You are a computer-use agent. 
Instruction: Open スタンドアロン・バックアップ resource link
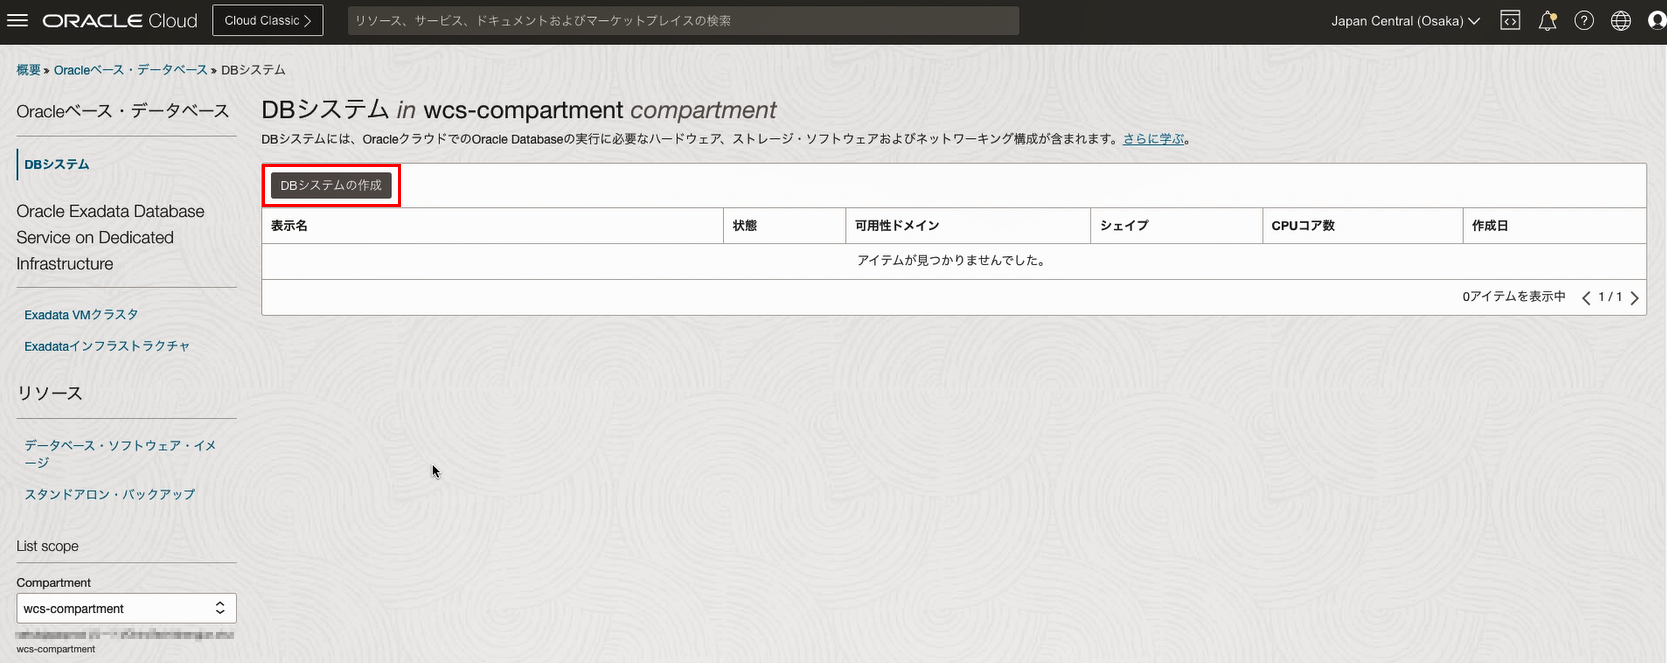(110, 494)
